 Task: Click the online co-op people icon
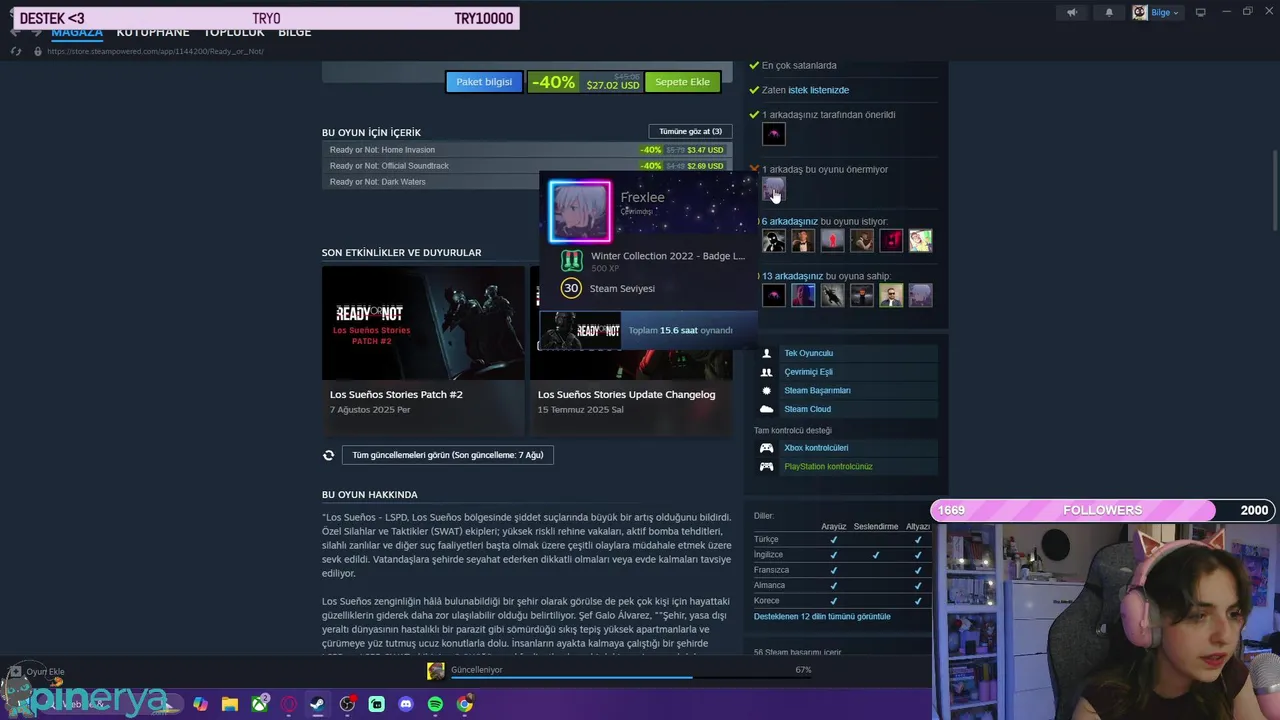tap(767, 372)
